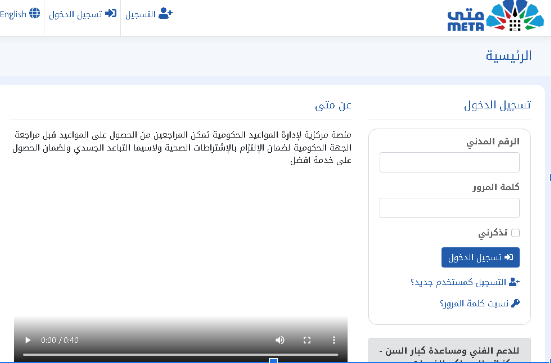Click the user-plus icon beside new user link
The width and height of the screenshot is (551, 363).
coord(514,282)
